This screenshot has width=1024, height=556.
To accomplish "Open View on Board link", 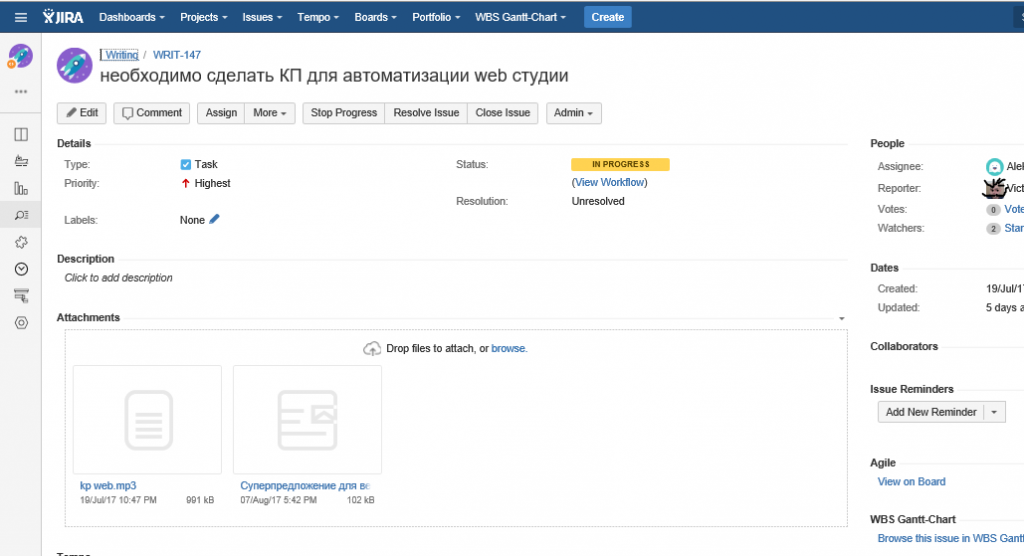I will pos(911,482).
